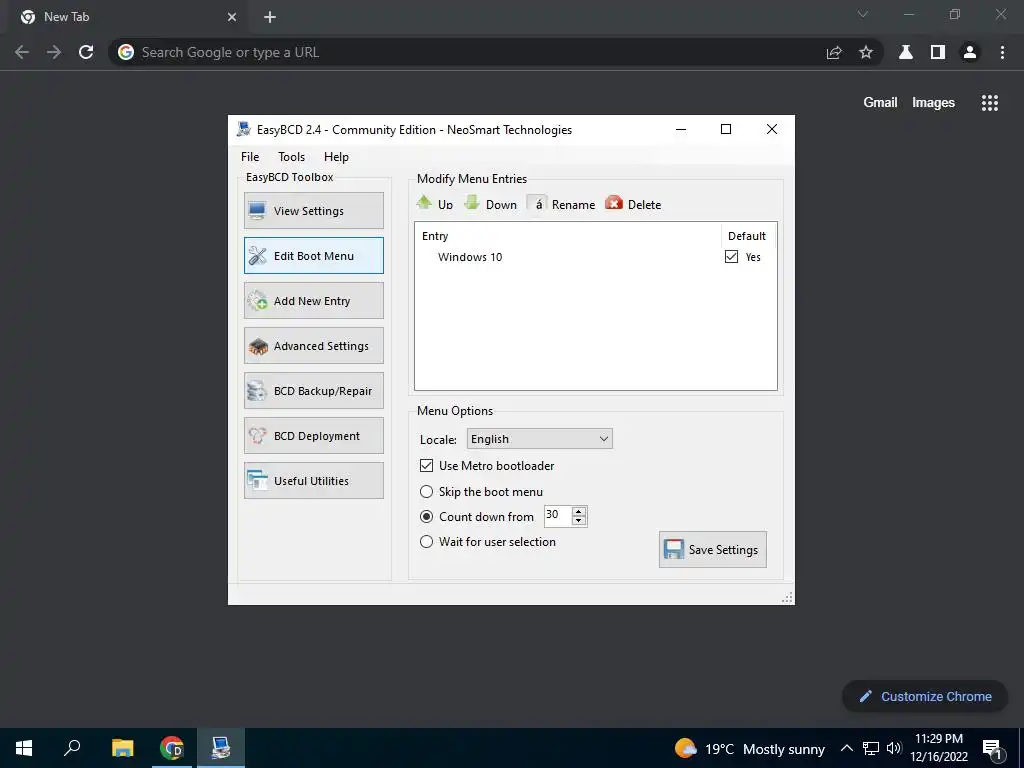Open the Windows Start menu
The height and width of the screenshot is (768, 1024).
pyautogui.click(x=24, y=748)
